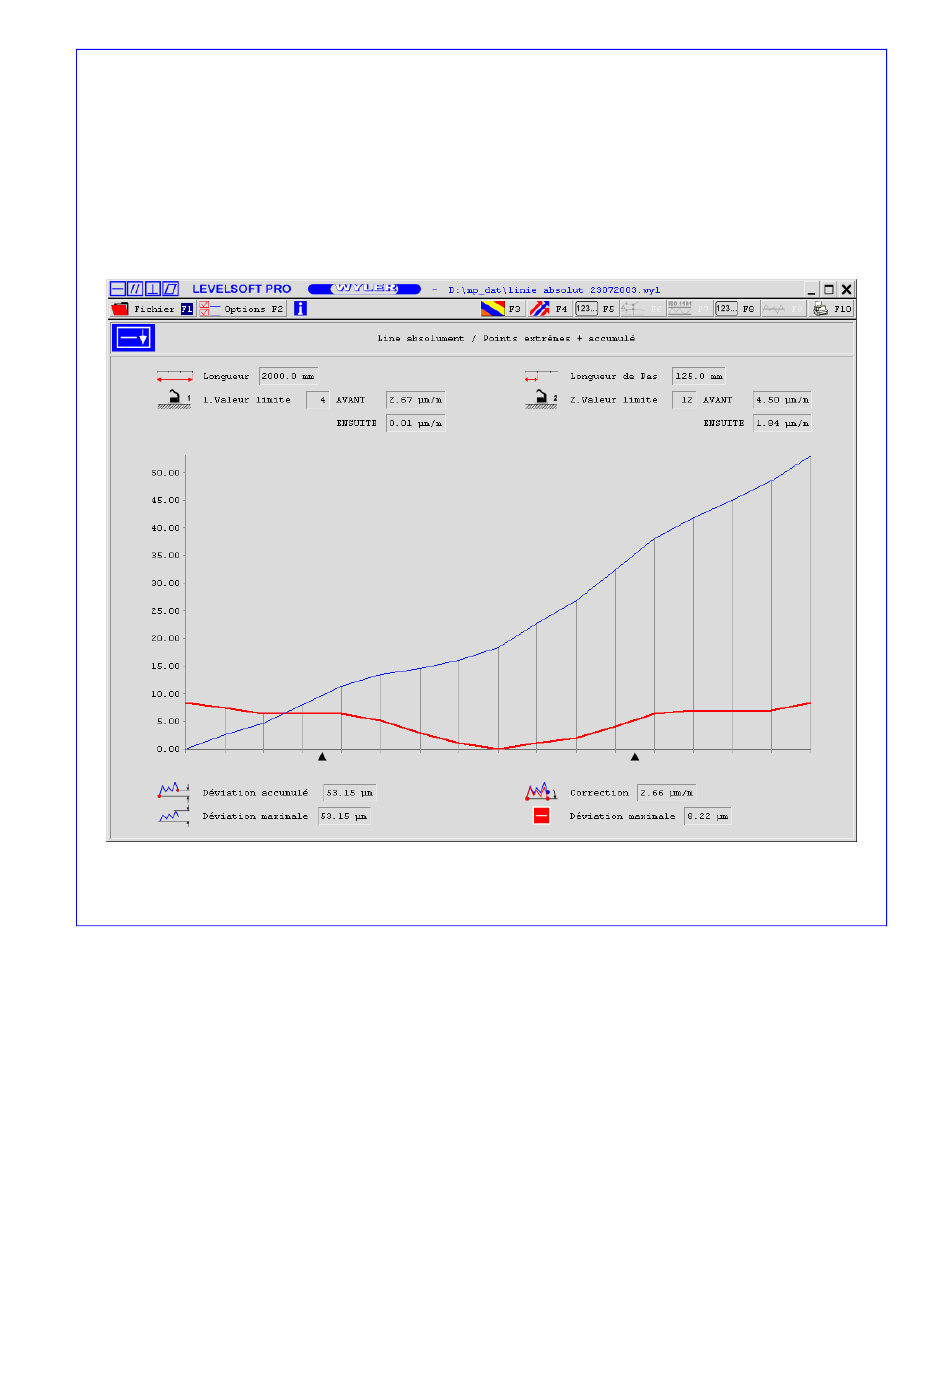Click the red length arrow icon beside Longueur
The width and height of the screenshot is (950, 1398).
tap(174, 377)
